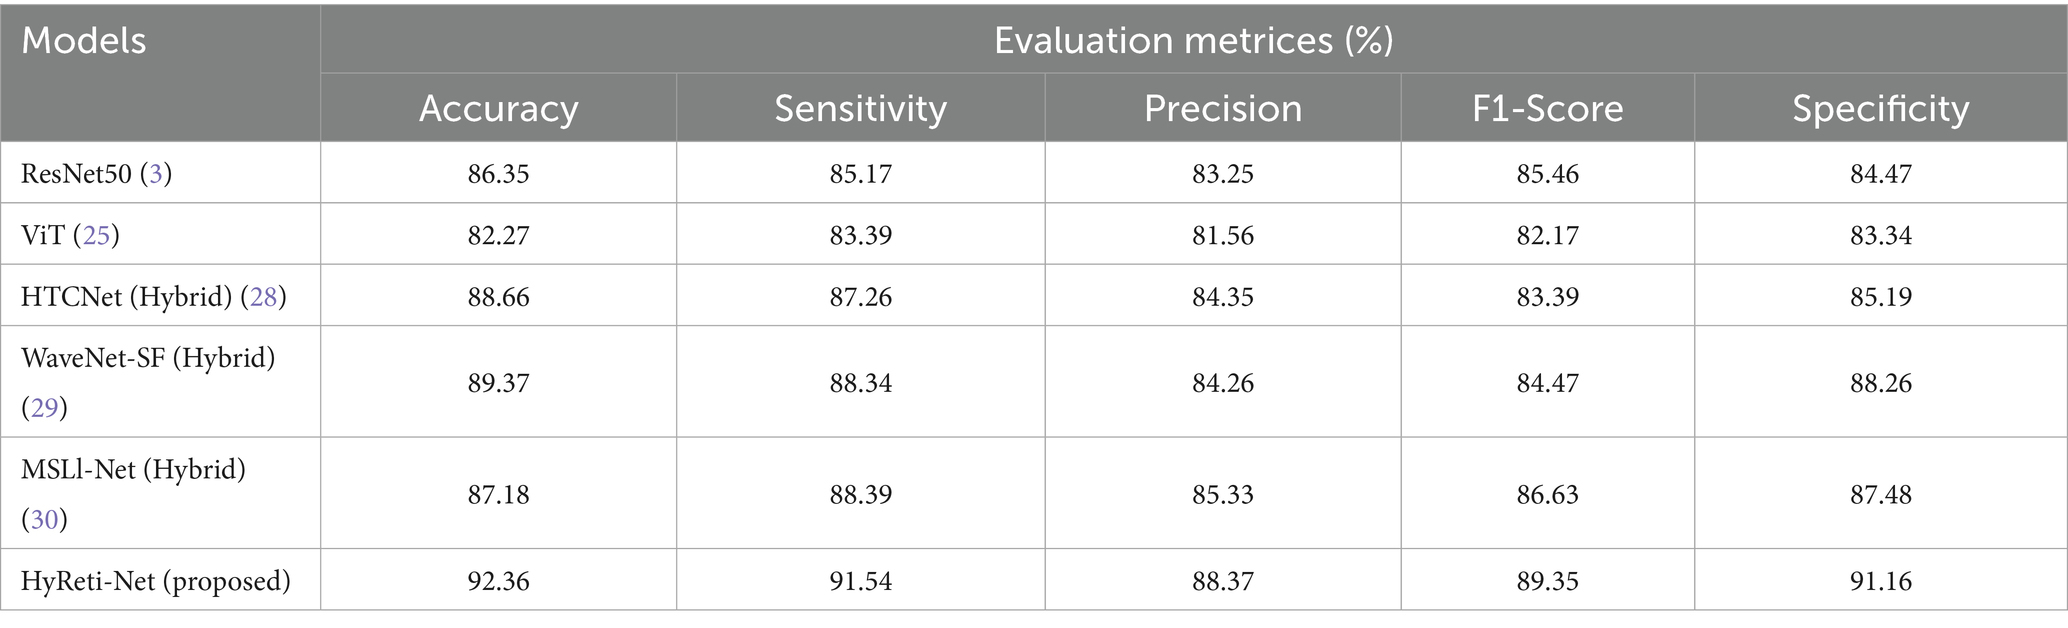Click HyReti-Net specificity value 91.16
2068x628 pixels.
pyautogui.click(x=1880, y=581)
